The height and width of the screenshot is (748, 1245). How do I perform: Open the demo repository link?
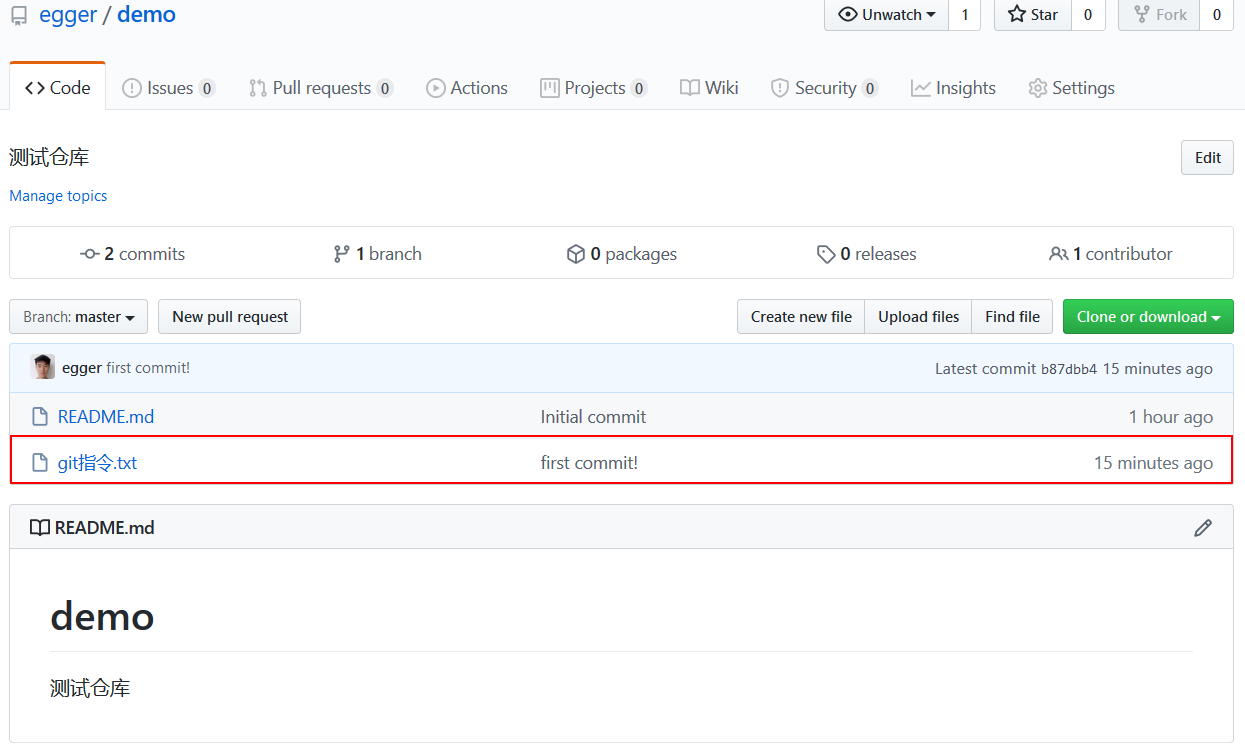click(146, 15)
